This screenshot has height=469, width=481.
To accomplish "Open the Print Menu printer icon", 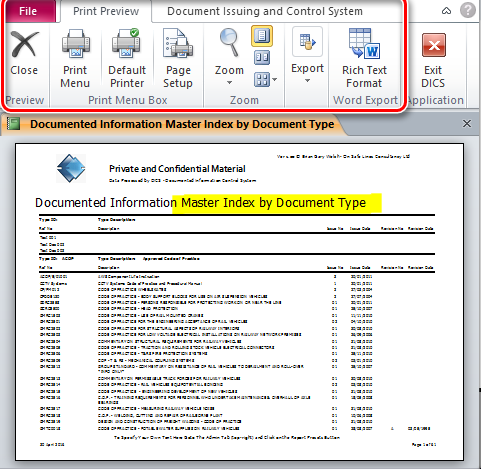I will point(76,44).
